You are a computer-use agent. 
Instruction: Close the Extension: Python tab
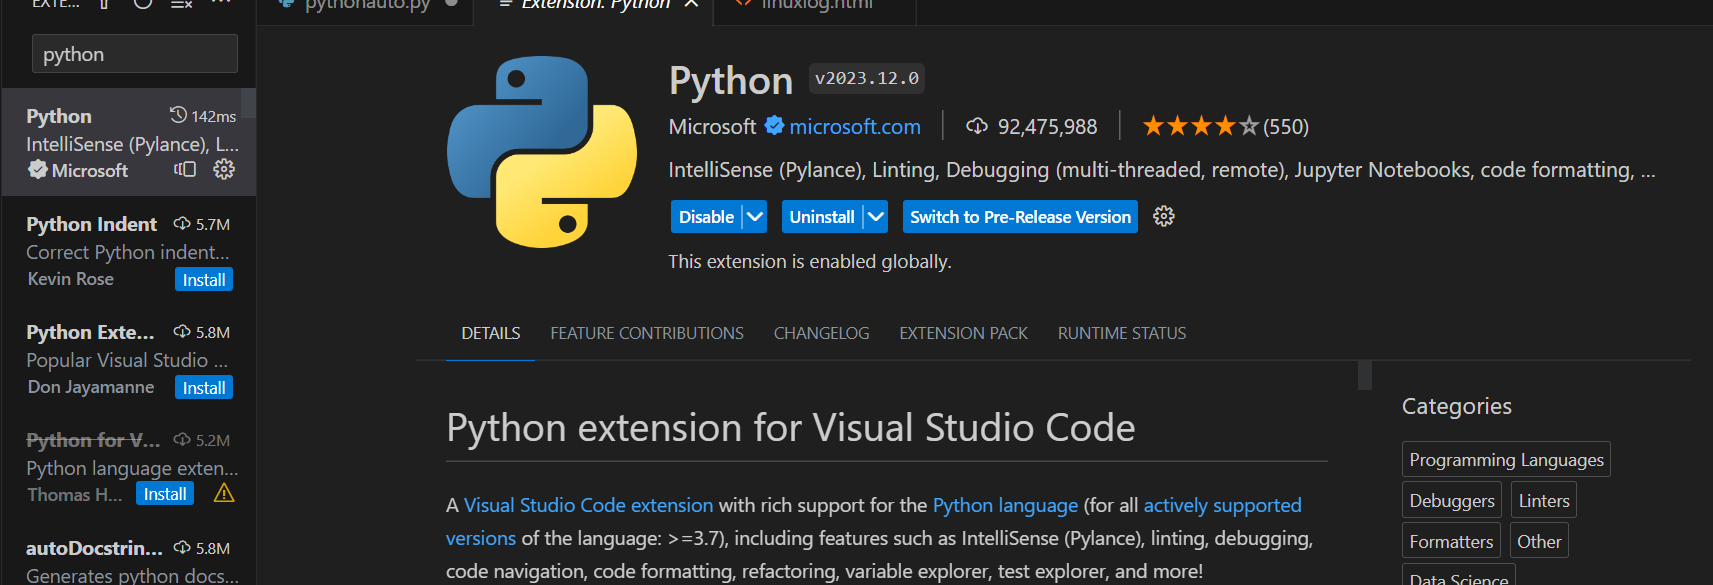pyautogui.click(x=691, y=4)
